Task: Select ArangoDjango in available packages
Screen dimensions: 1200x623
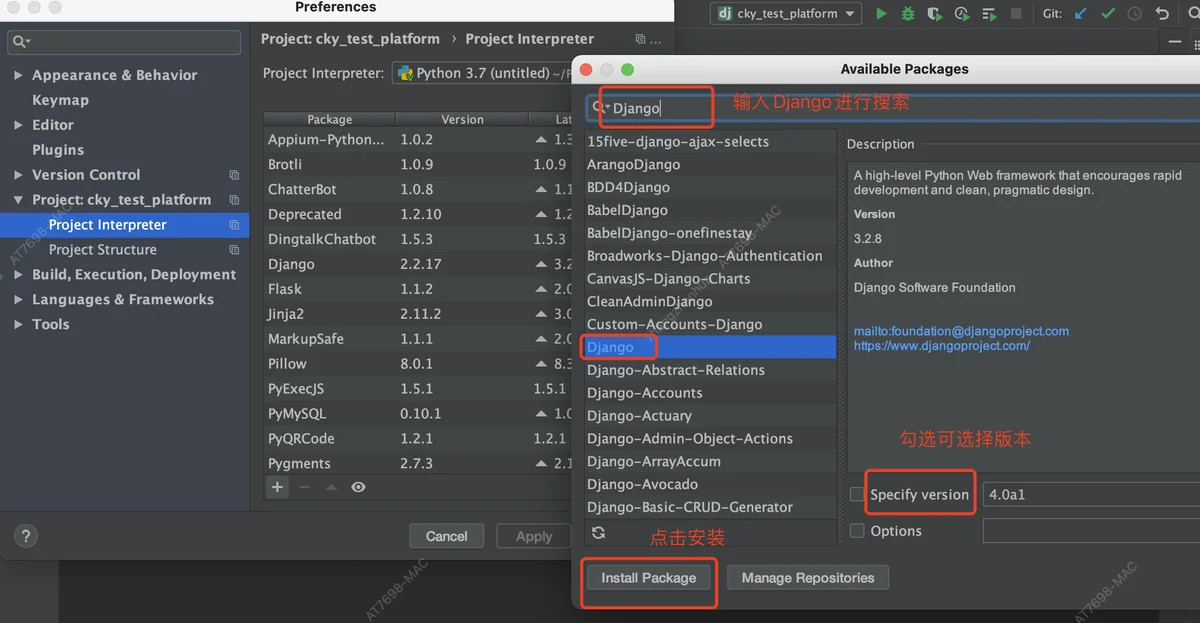Action: point(710,165)
